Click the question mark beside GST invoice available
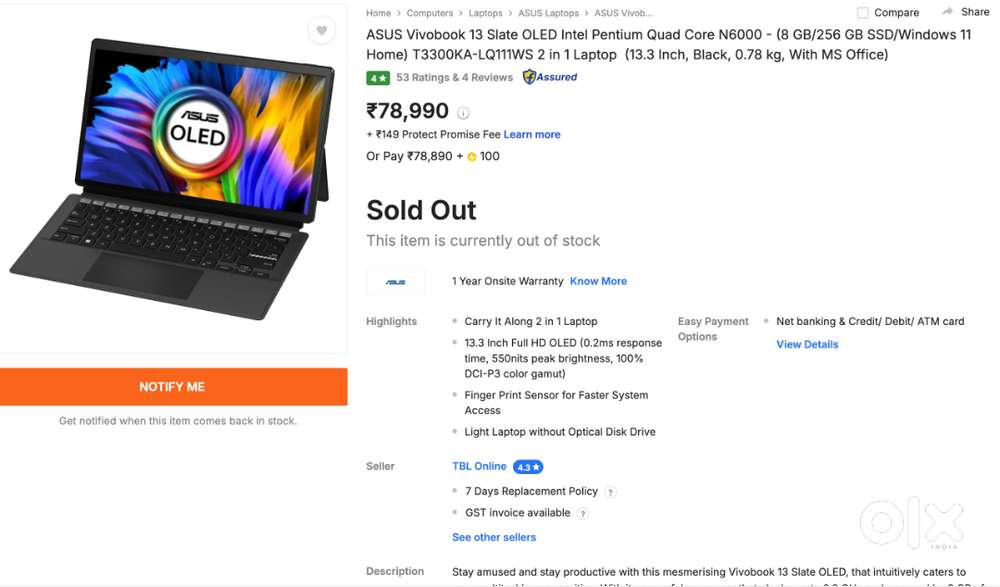1000x587 pixels. click(x=584, y=512)
